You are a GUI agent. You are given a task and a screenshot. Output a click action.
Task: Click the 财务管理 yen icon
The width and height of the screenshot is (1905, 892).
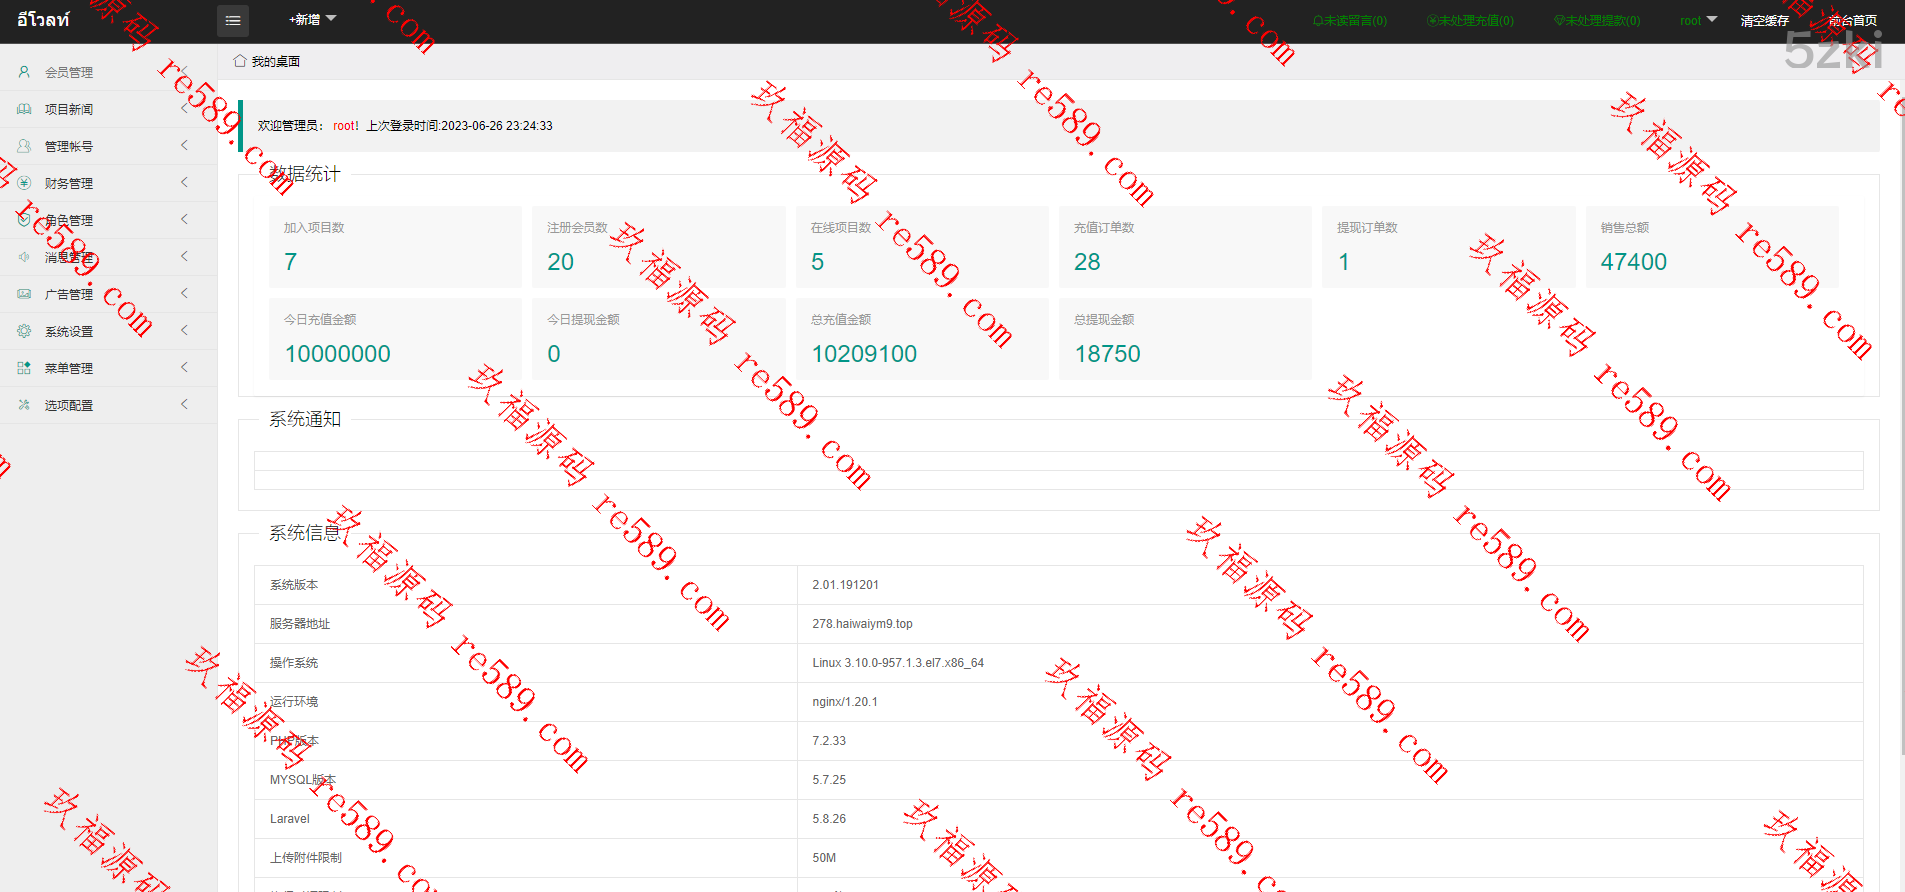point(24,183)
